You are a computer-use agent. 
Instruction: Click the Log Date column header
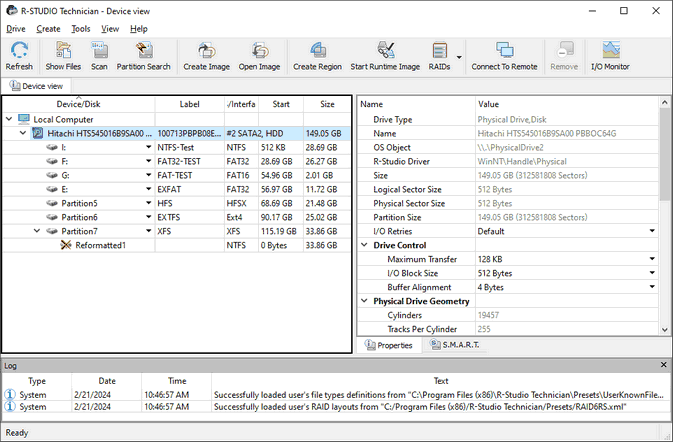107,381
